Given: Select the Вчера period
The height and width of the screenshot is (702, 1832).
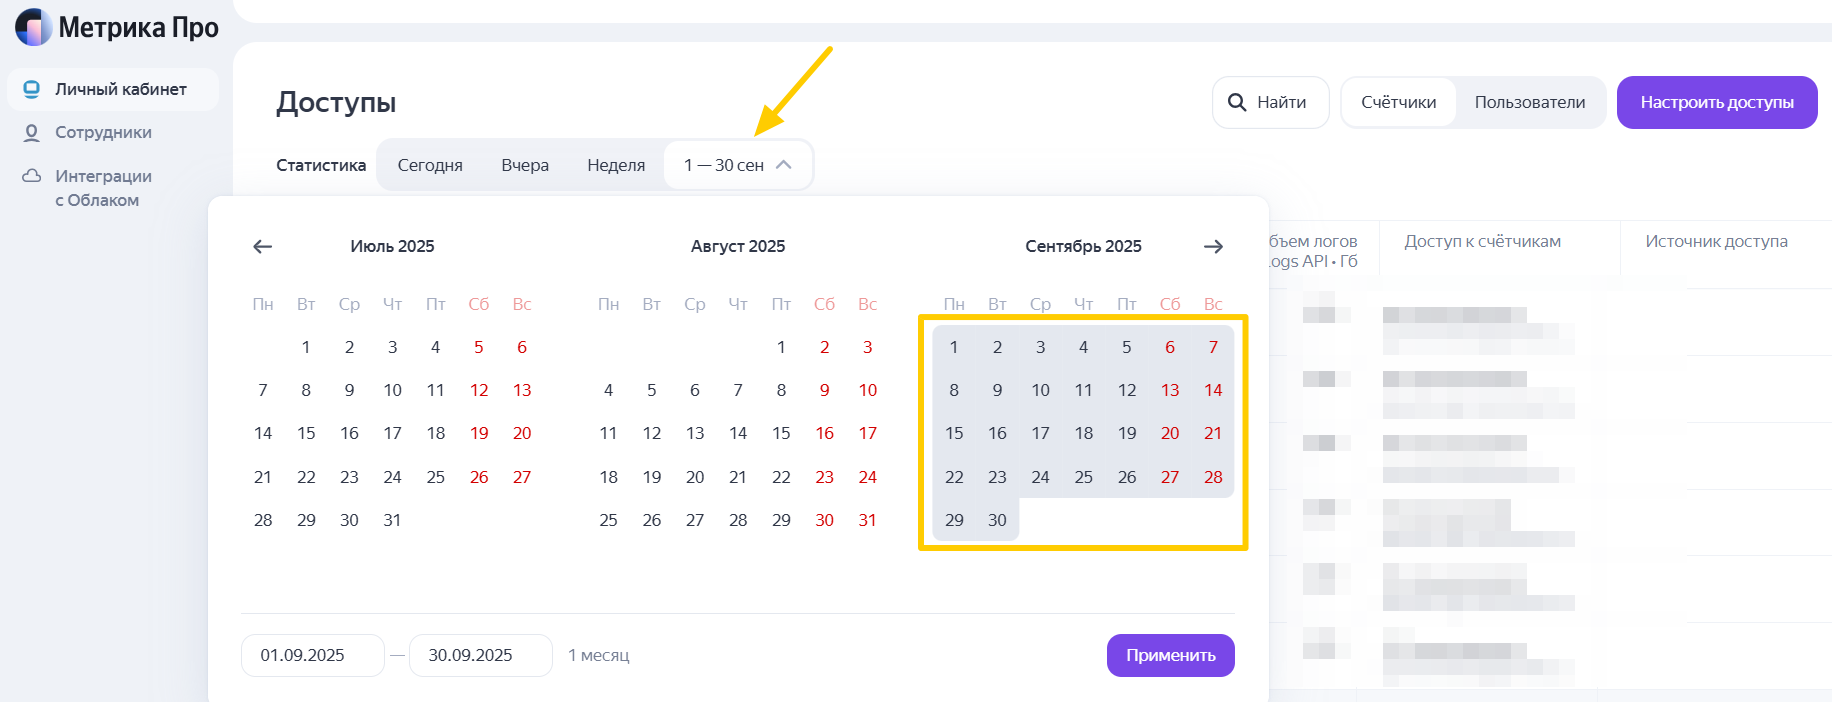Looking at the screenshot, I should 525,165.
